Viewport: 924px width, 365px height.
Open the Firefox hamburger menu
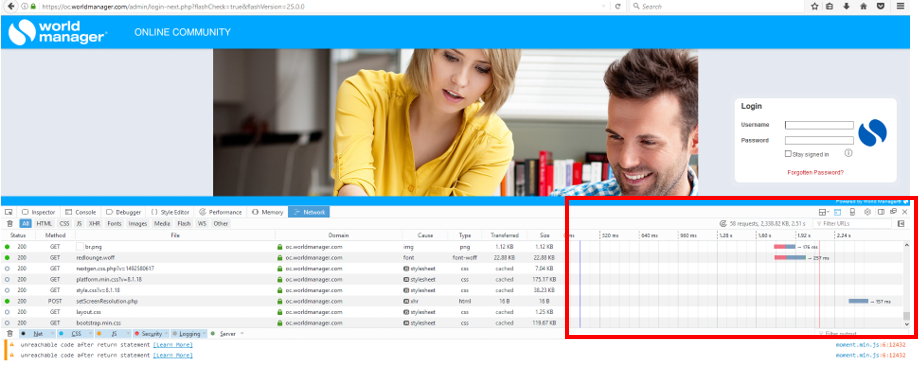tap(900, 6)
